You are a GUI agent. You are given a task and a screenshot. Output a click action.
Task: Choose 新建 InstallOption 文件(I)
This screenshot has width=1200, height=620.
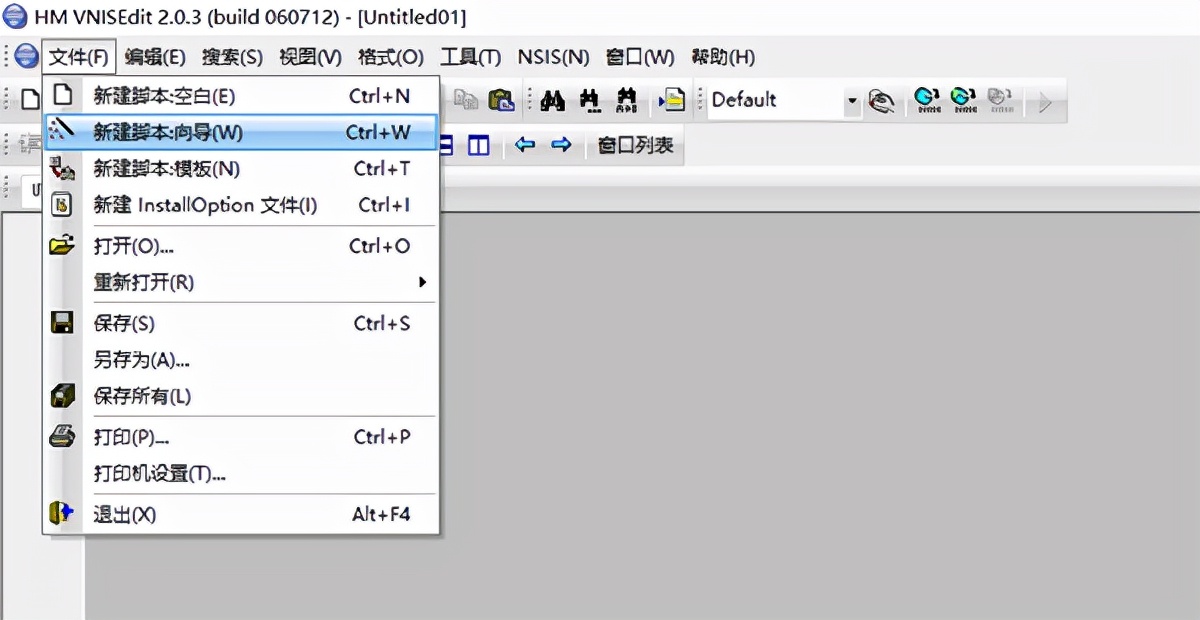click(x=241, y=205)
